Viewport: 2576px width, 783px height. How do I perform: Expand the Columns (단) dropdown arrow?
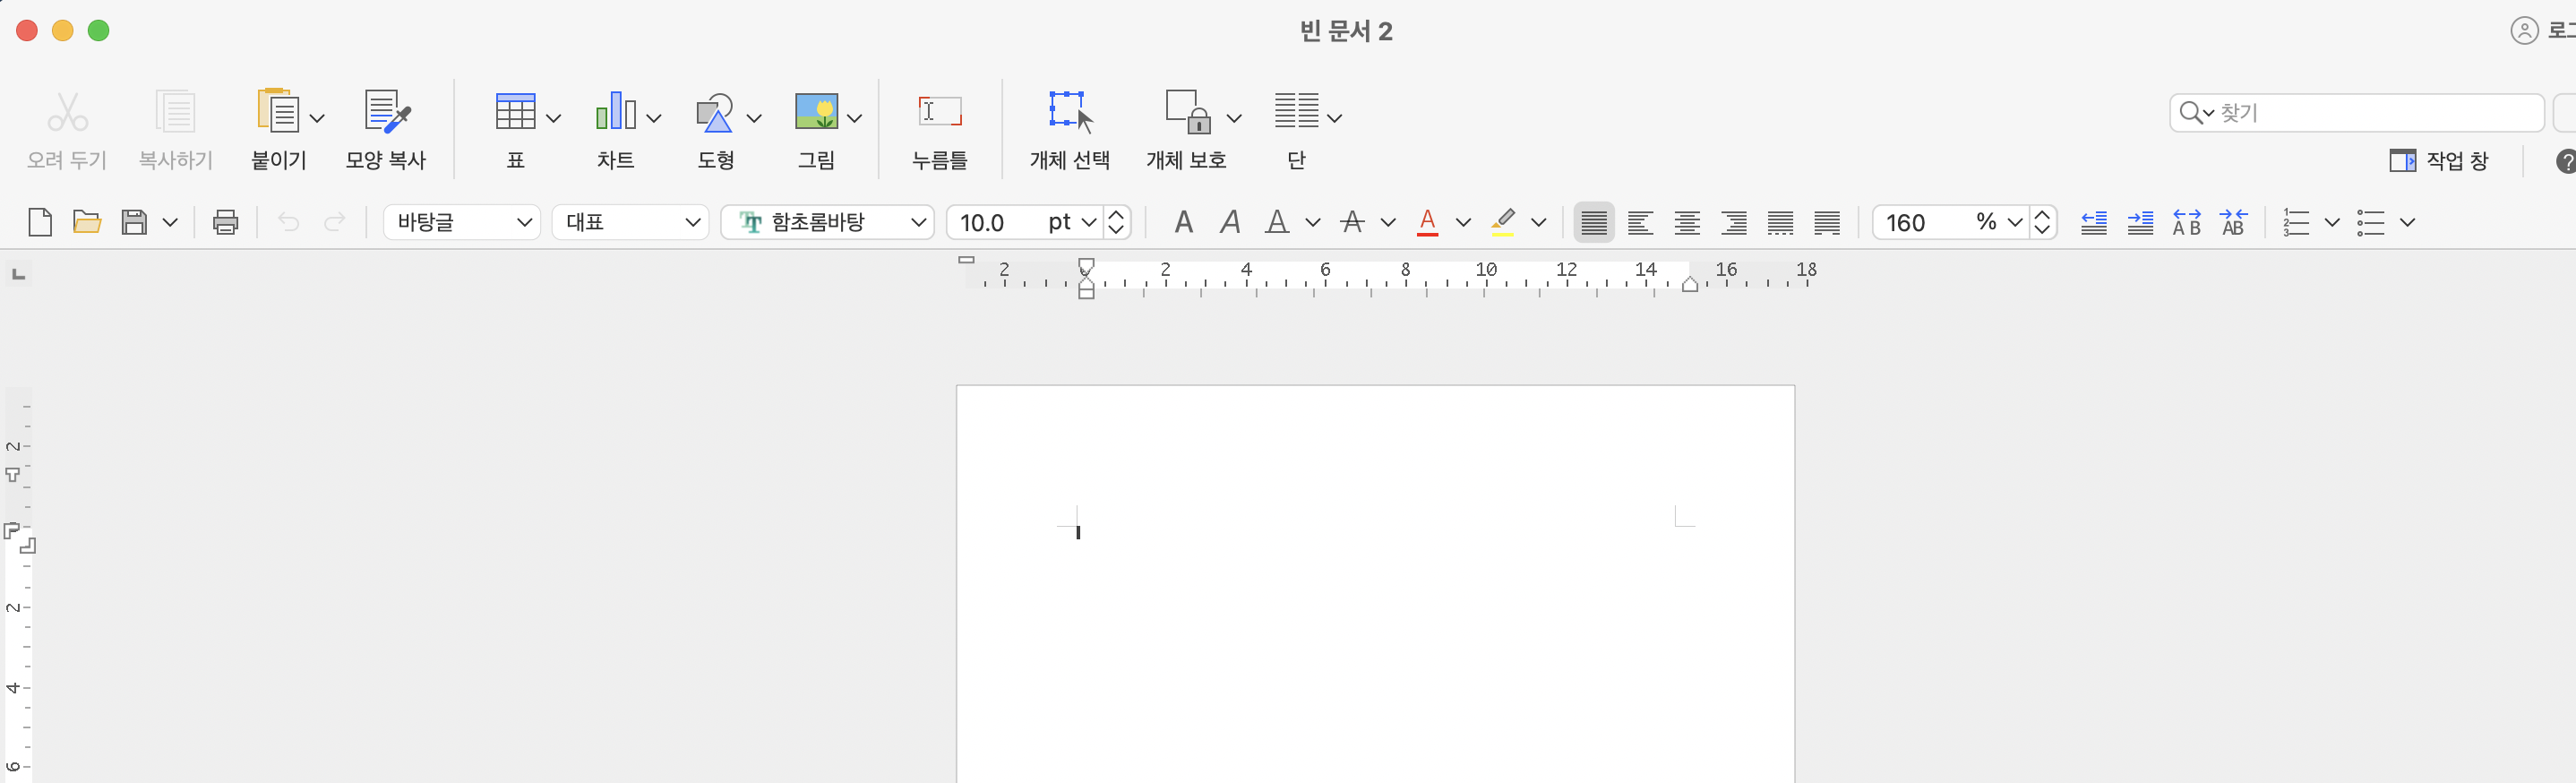pyautogui.click(x=1334, y=118)
